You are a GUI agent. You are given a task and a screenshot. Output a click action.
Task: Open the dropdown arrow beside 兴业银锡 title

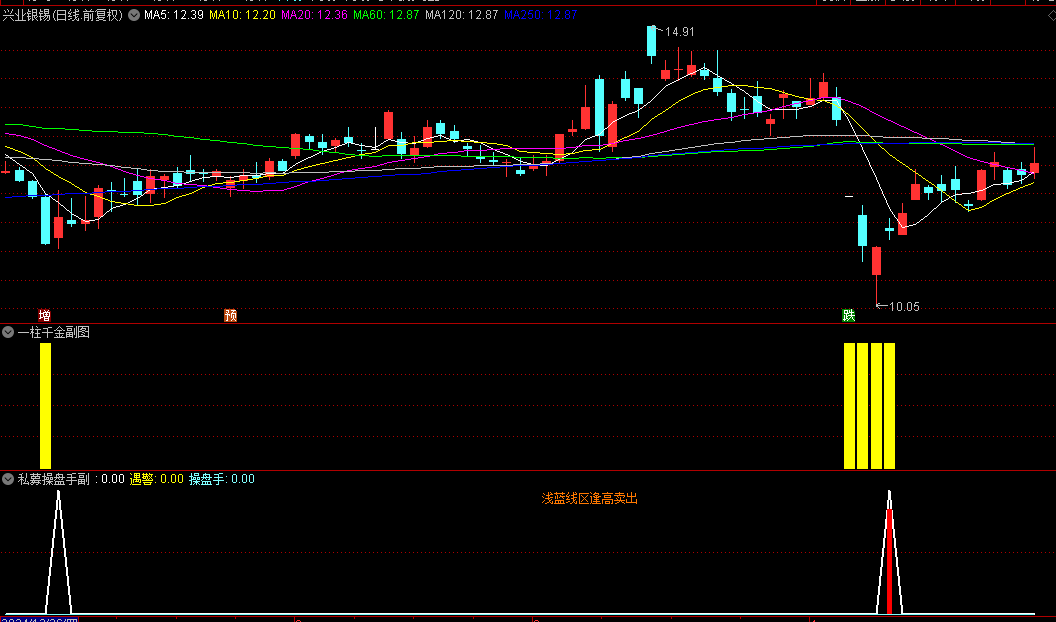pyautogui.click(x=134, y=15)
